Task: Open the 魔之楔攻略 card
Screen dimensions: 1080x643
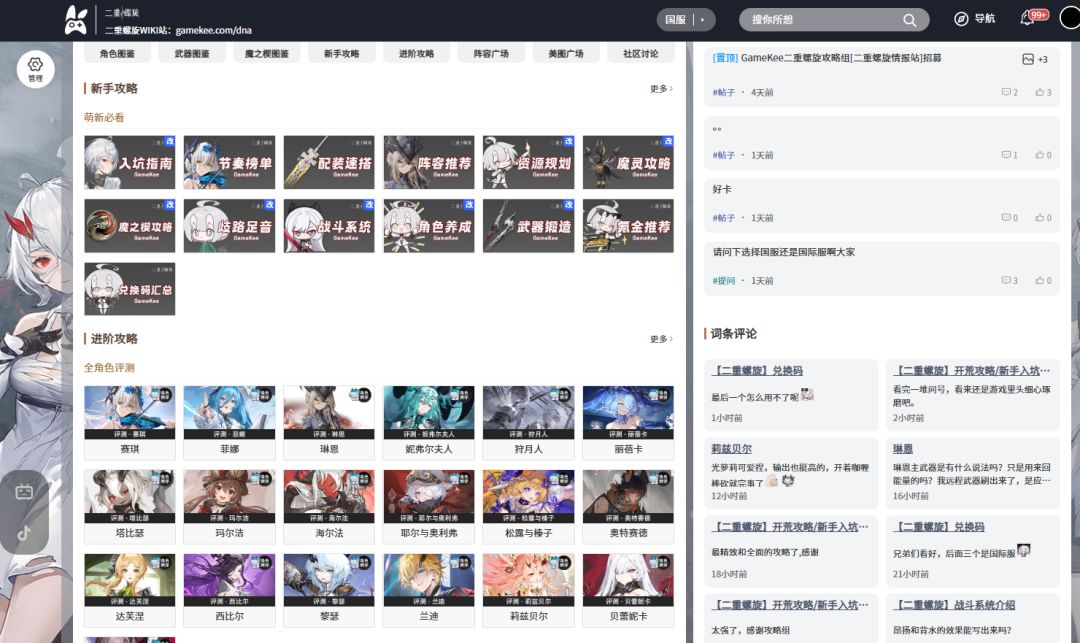Action: click(x=129, y=226)
